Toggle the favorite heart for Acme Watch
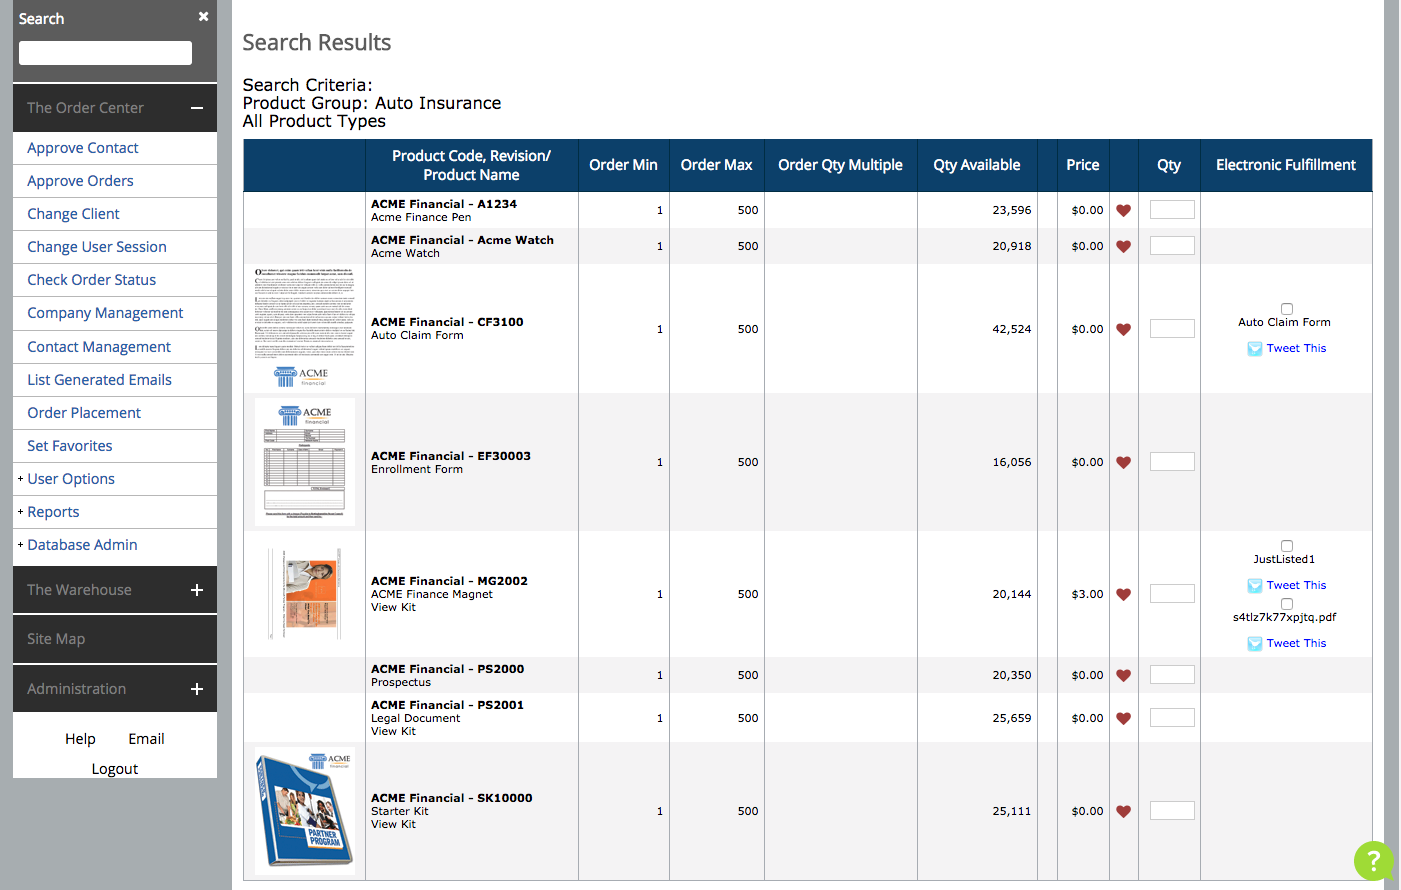The width and height of the screenshot is (1401, 890). point(1123,247)
